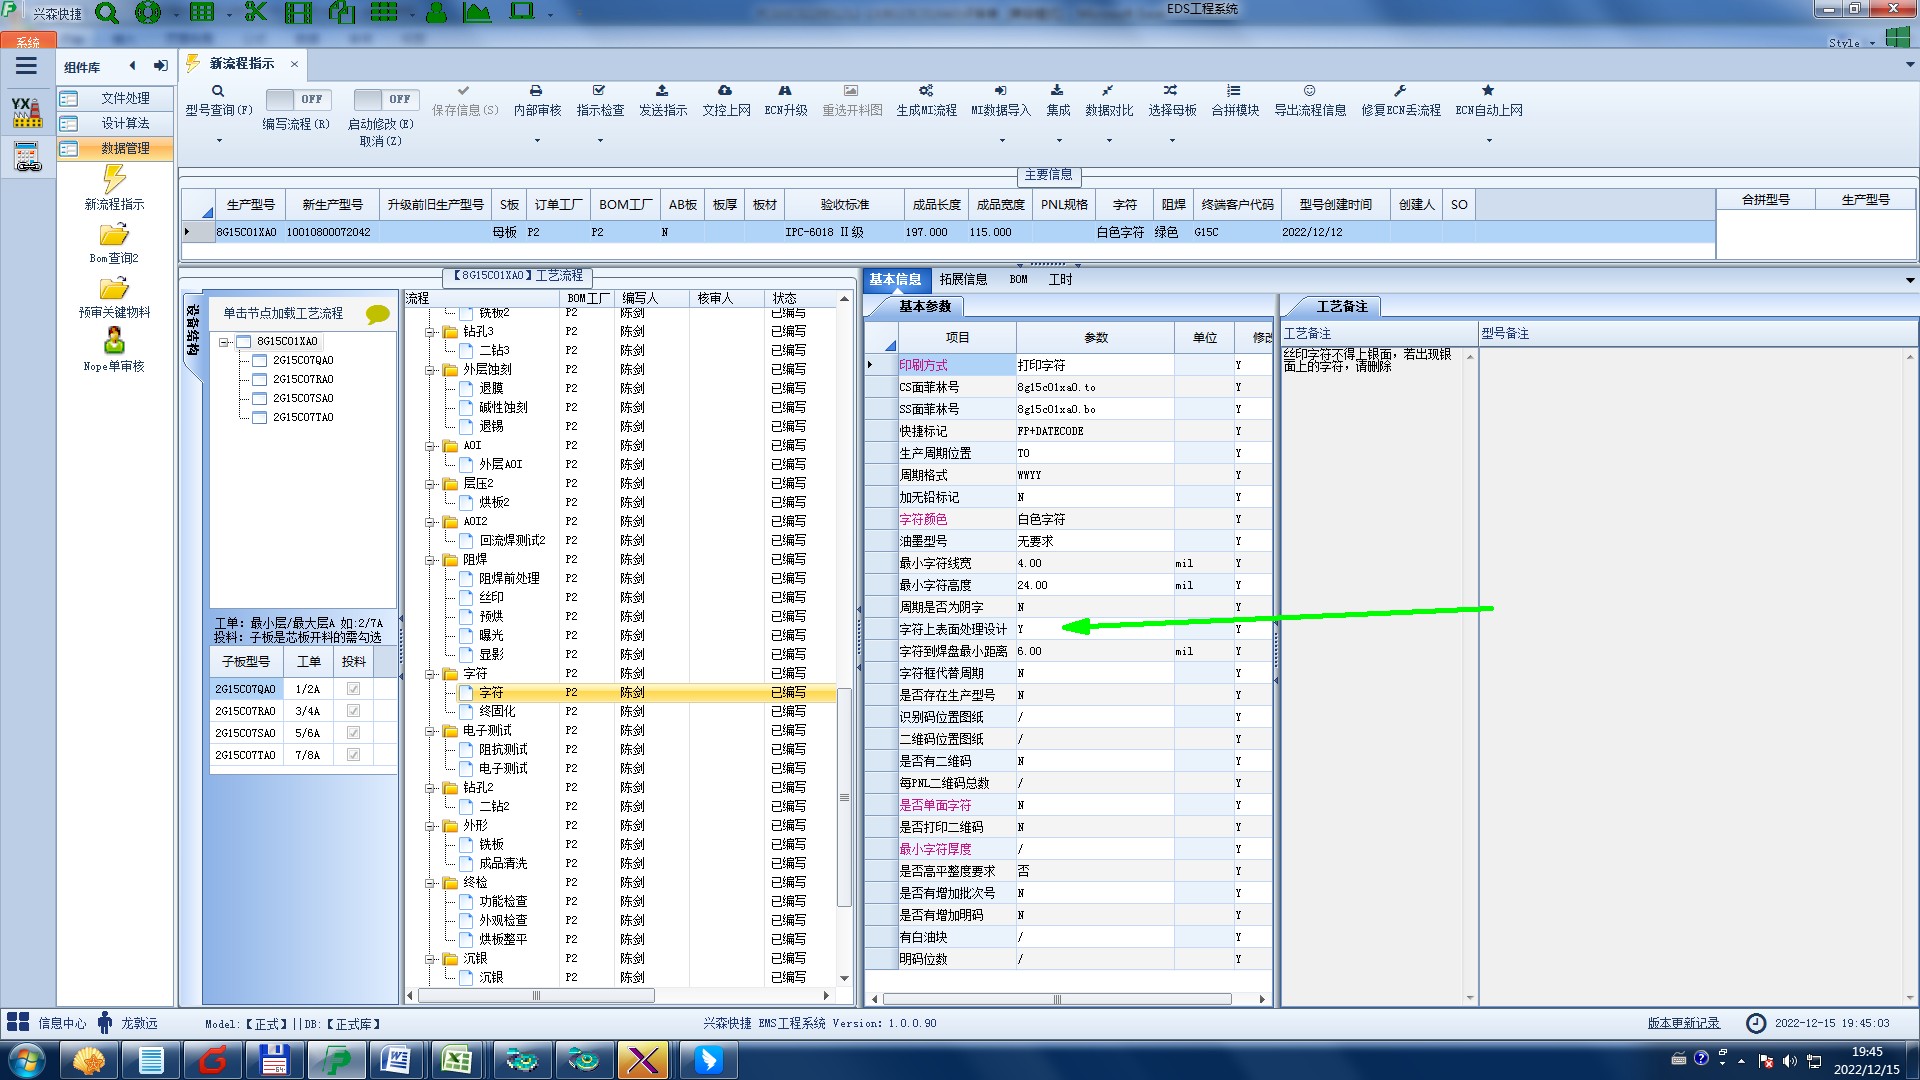Screen dimensions: 1920x1080
Task: Click the 数据对比 toolbar icon
Action: (x=1108, y=91)
